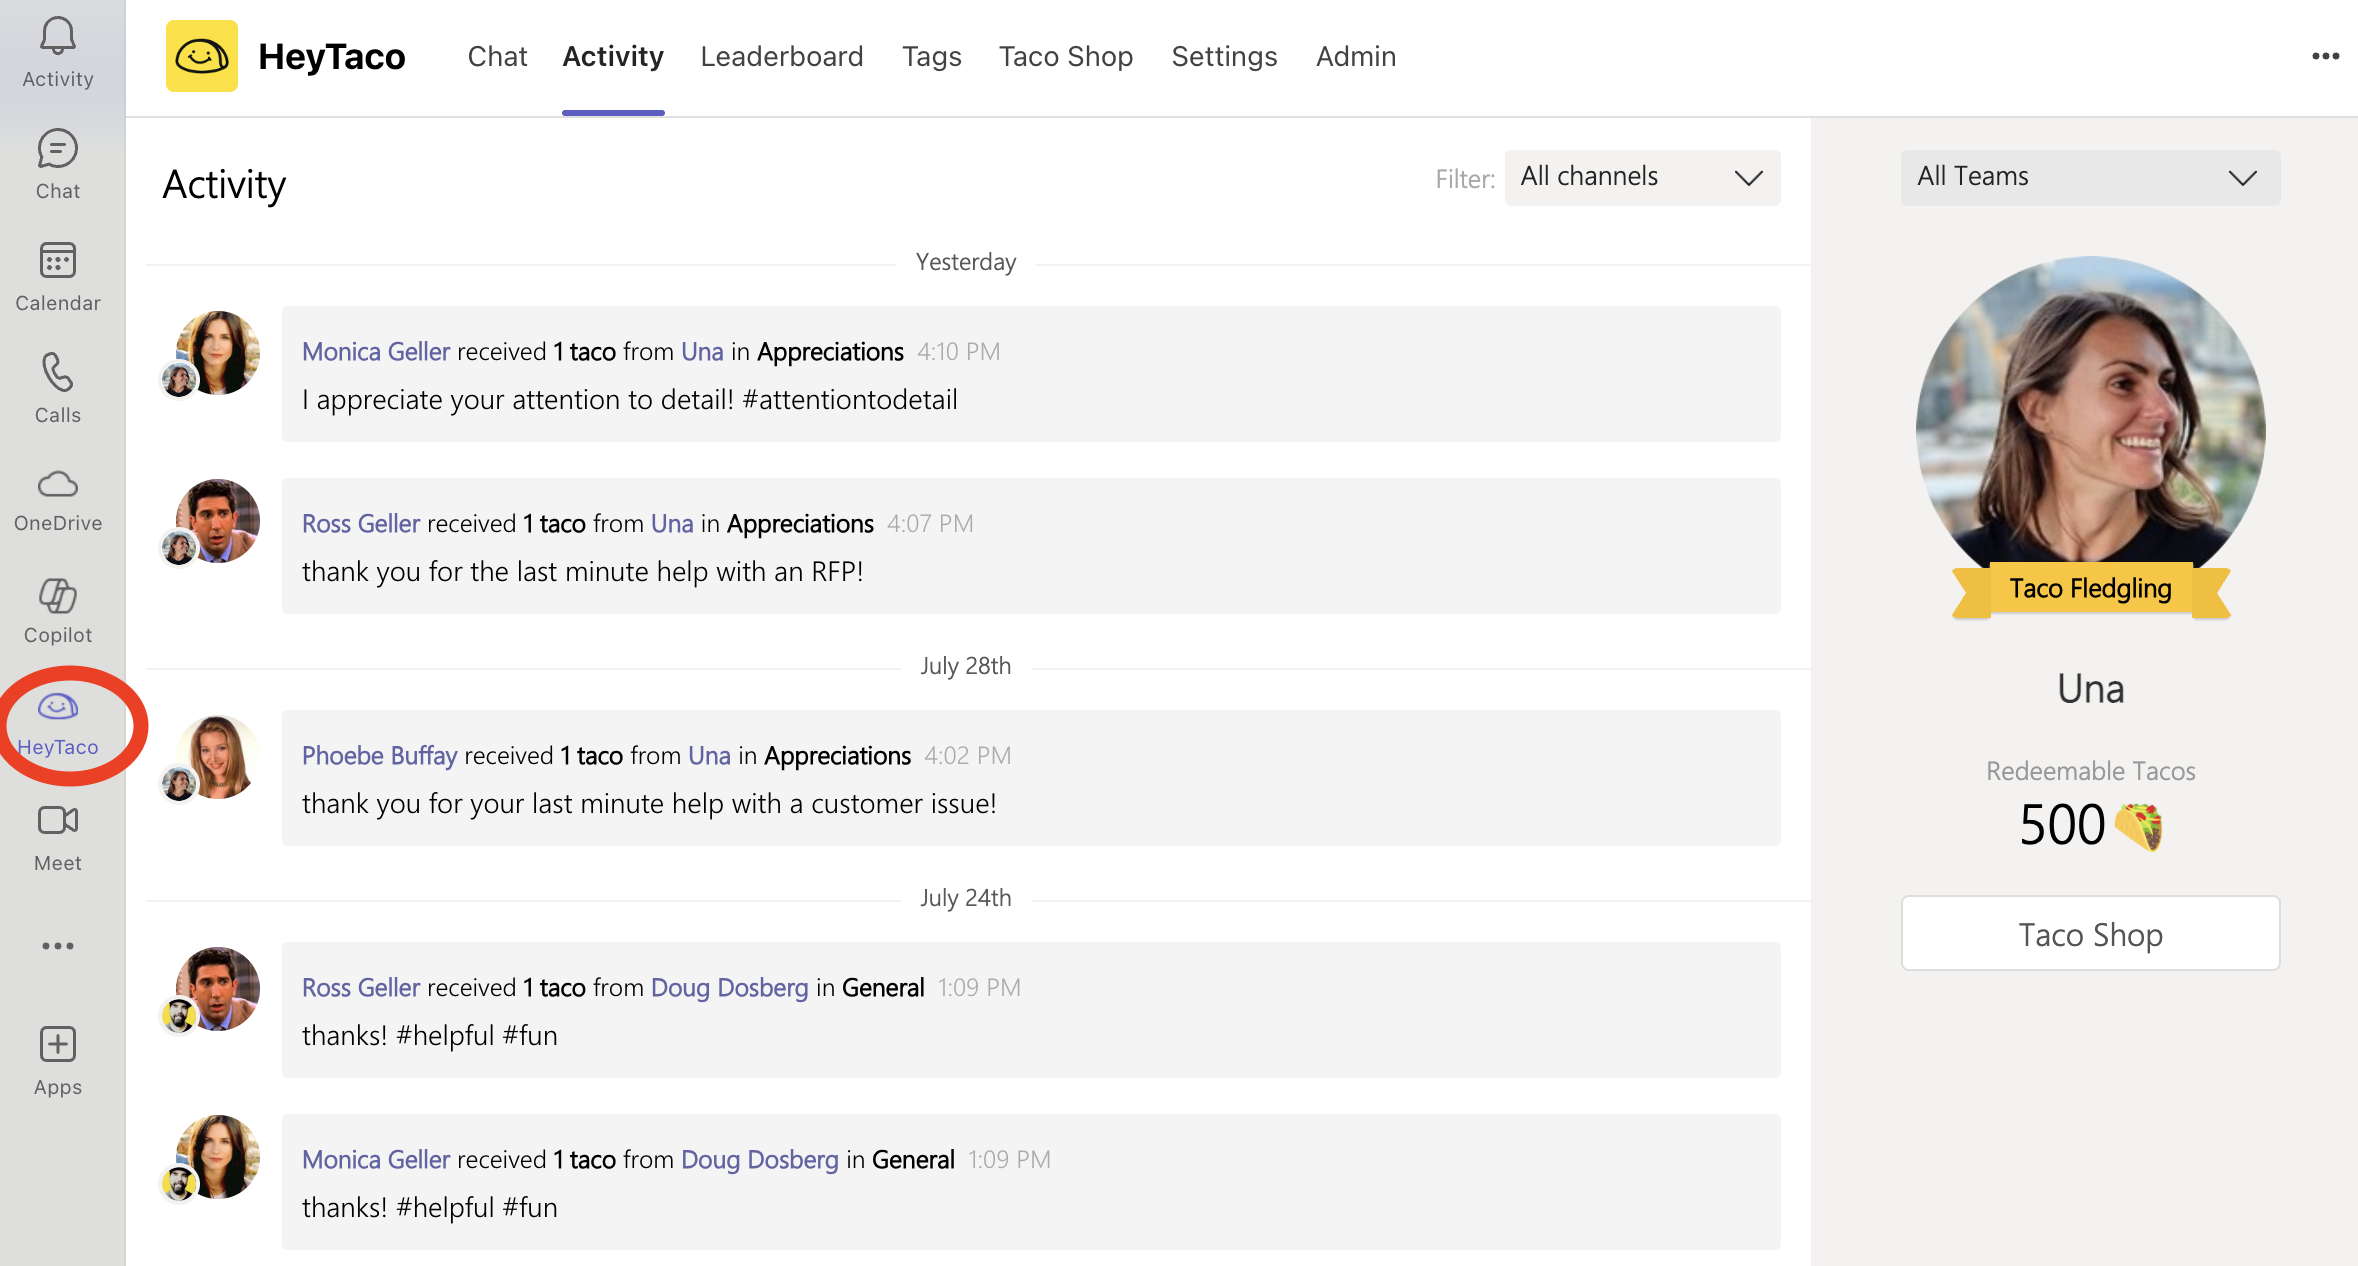This screenshot has width=2358, height=1266.
Task: Click Ross Geller's avatar on the July 24th post
Action: [218, 988]
